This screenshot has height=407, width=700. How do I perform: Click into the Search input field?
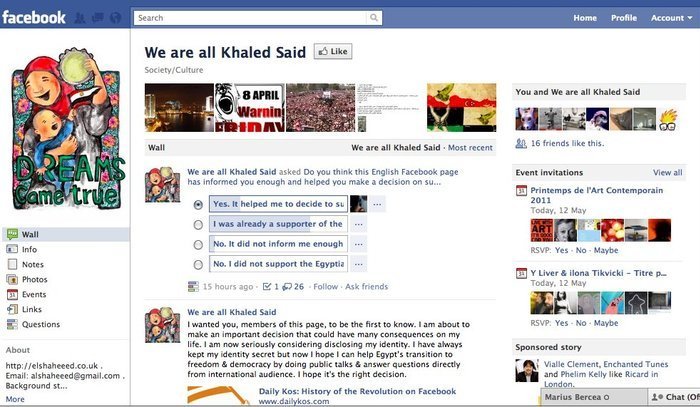coord(250,18)
